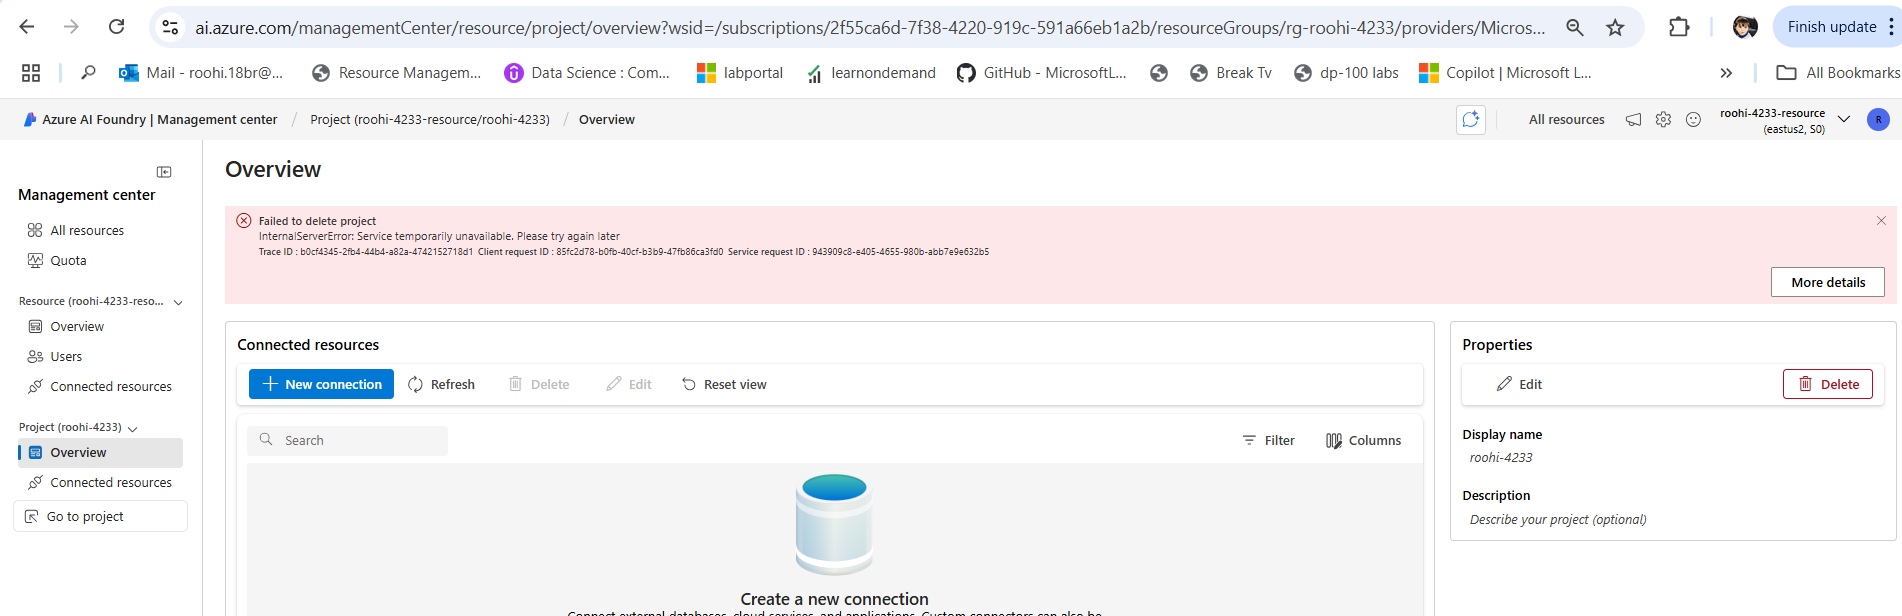The height and width of the screenshot is (616, 1902).
Task: Go back with browser back arrow
Action: [x=27, y=27]
